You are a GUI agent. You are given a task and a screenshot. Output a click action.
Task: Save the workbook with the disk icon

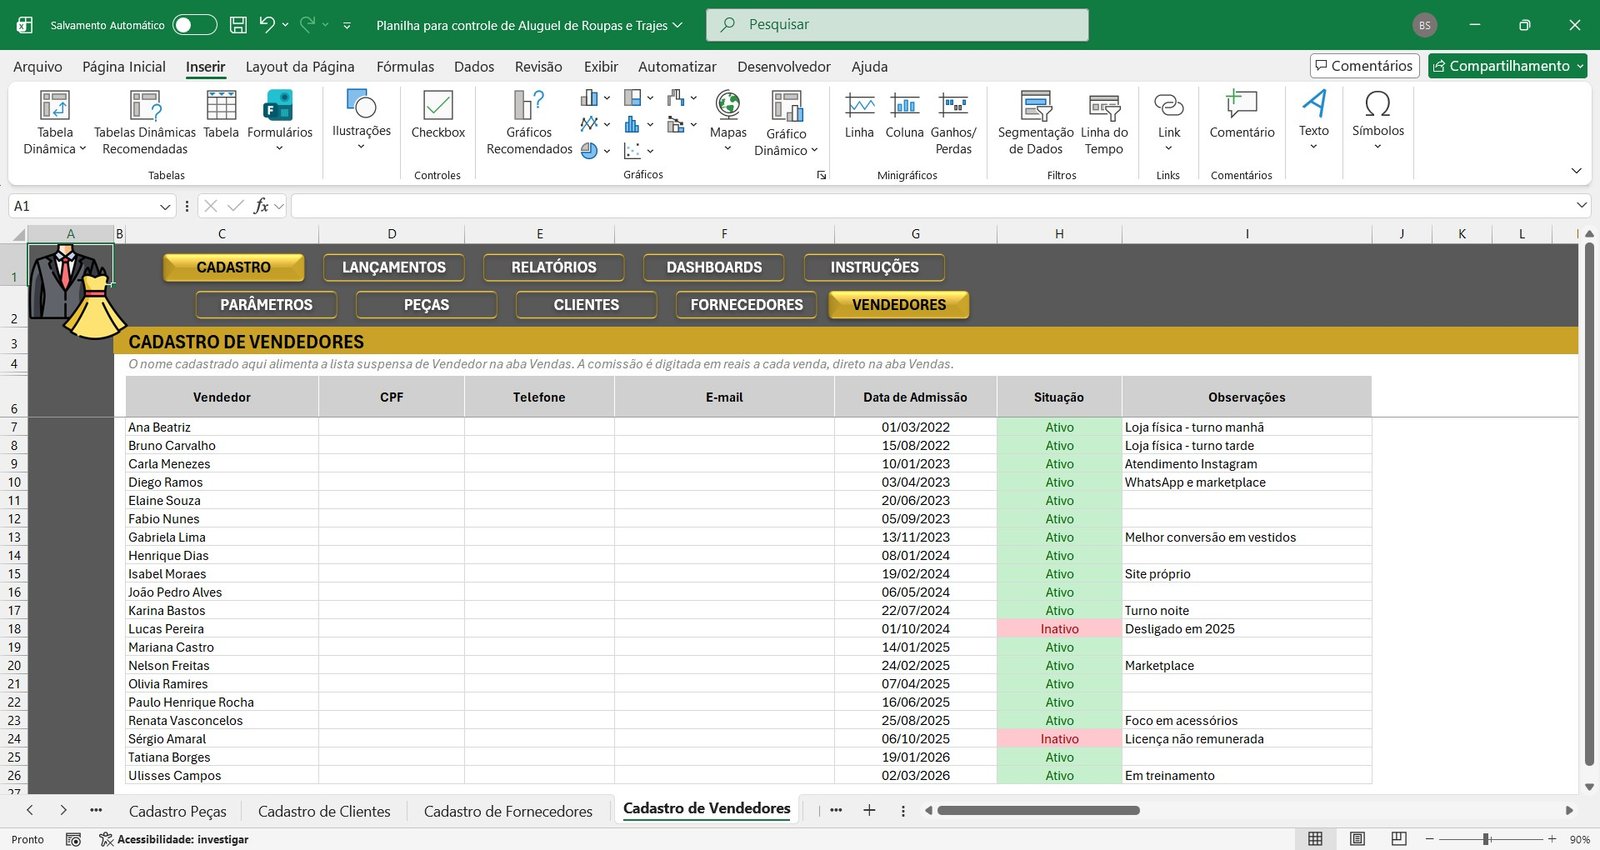click(238, 24)
